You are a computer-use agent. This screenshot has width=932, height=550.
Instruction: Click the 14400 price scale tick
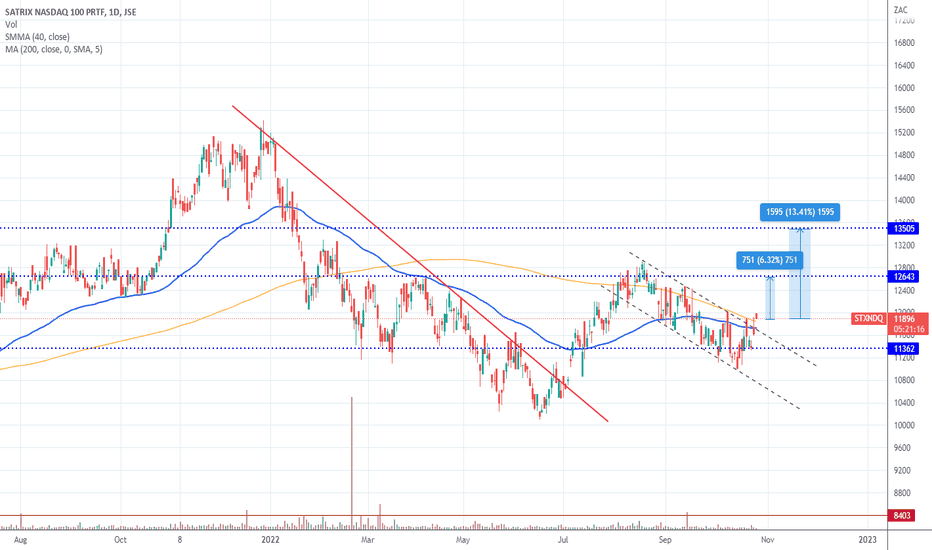point(904,178)
